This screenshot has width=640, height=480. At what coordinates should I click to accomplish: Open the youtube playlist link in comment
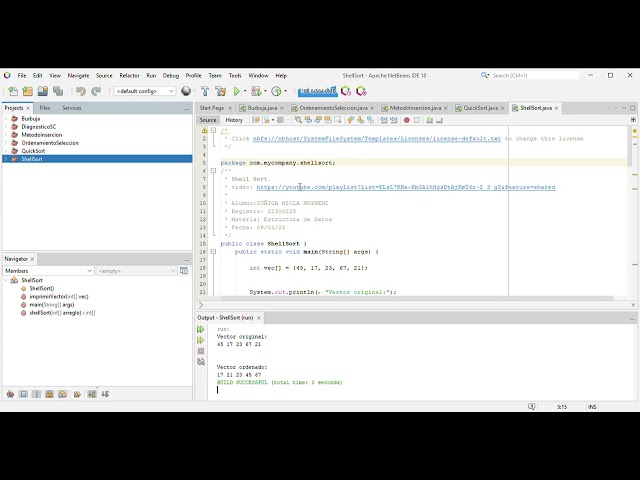[x=406, y=187]
